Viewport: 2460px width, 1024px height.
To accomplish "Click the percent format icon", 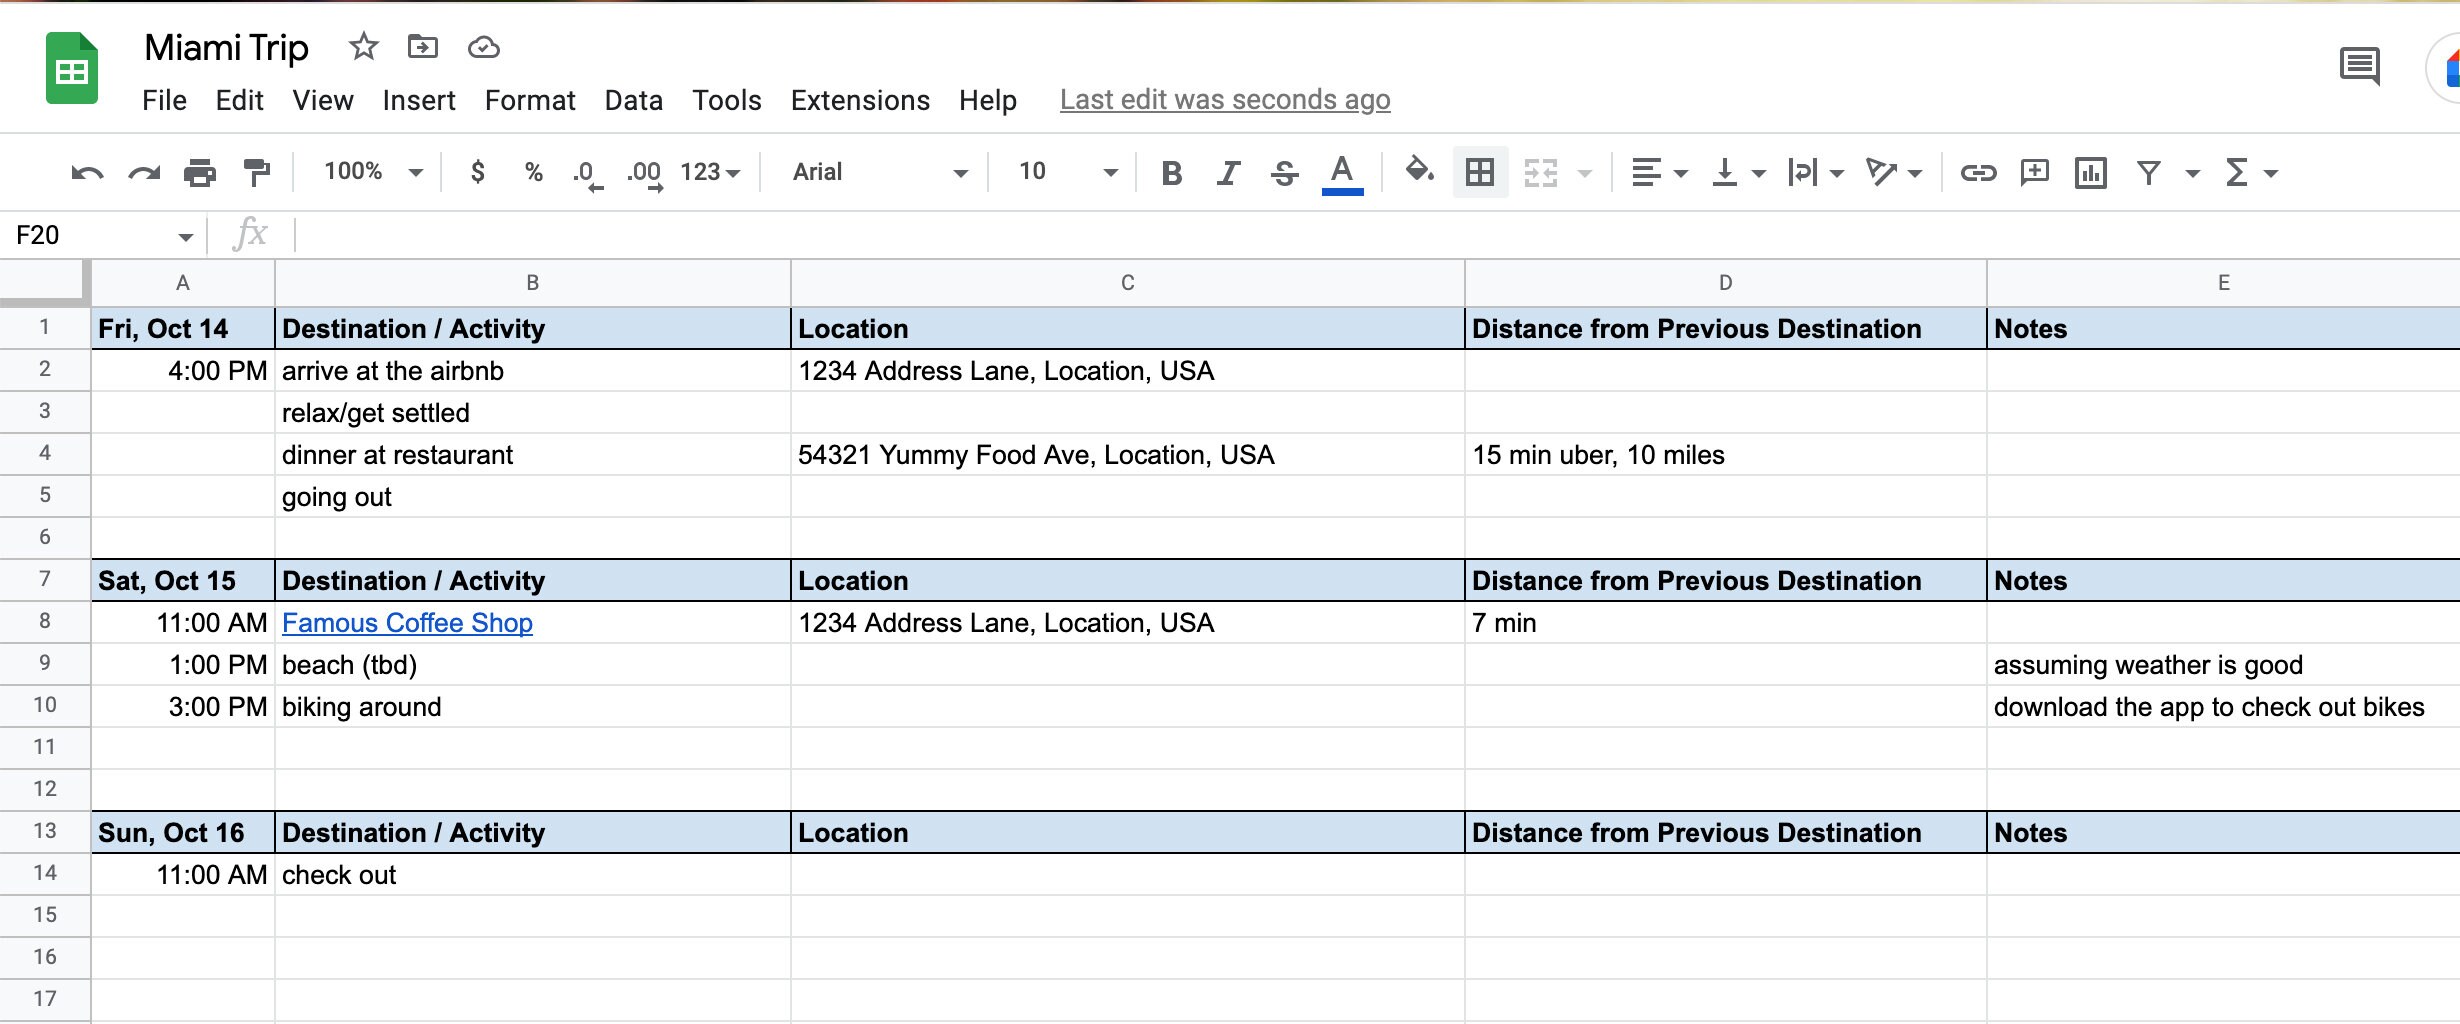I will pyautogui.click(x=533, y=172).
